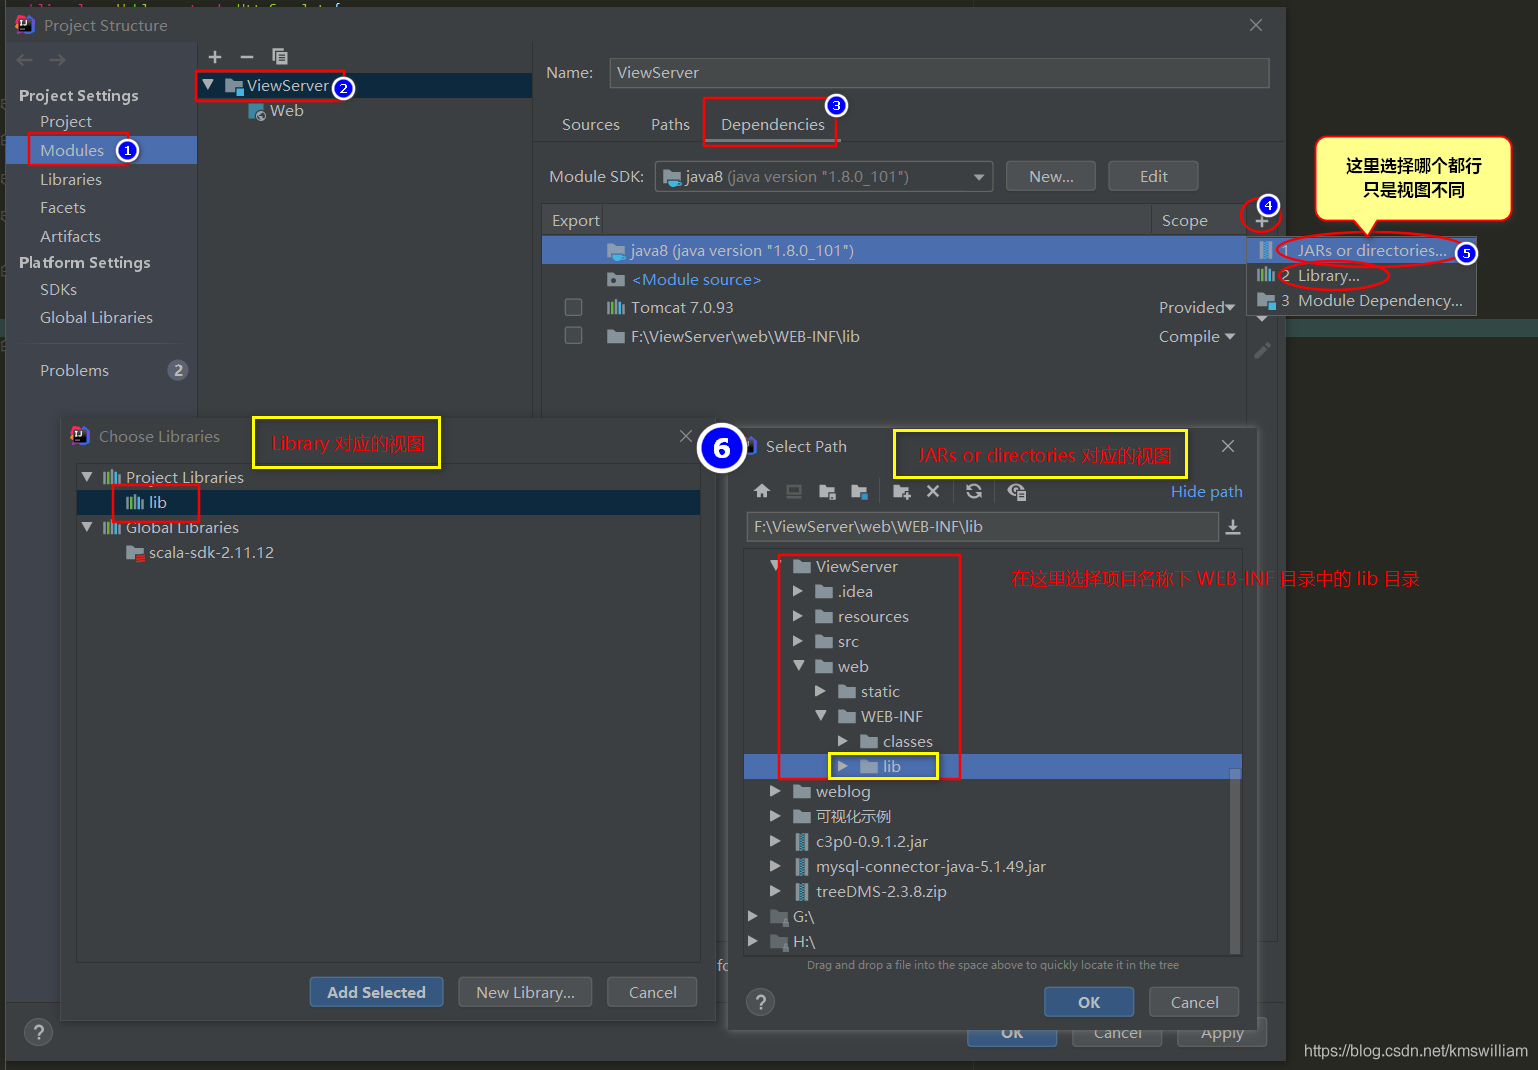Image resolution: width=1538 pixels, height=1070 pixels.
Task: Click the minus icon to remove module
Action: coord(247,57)
